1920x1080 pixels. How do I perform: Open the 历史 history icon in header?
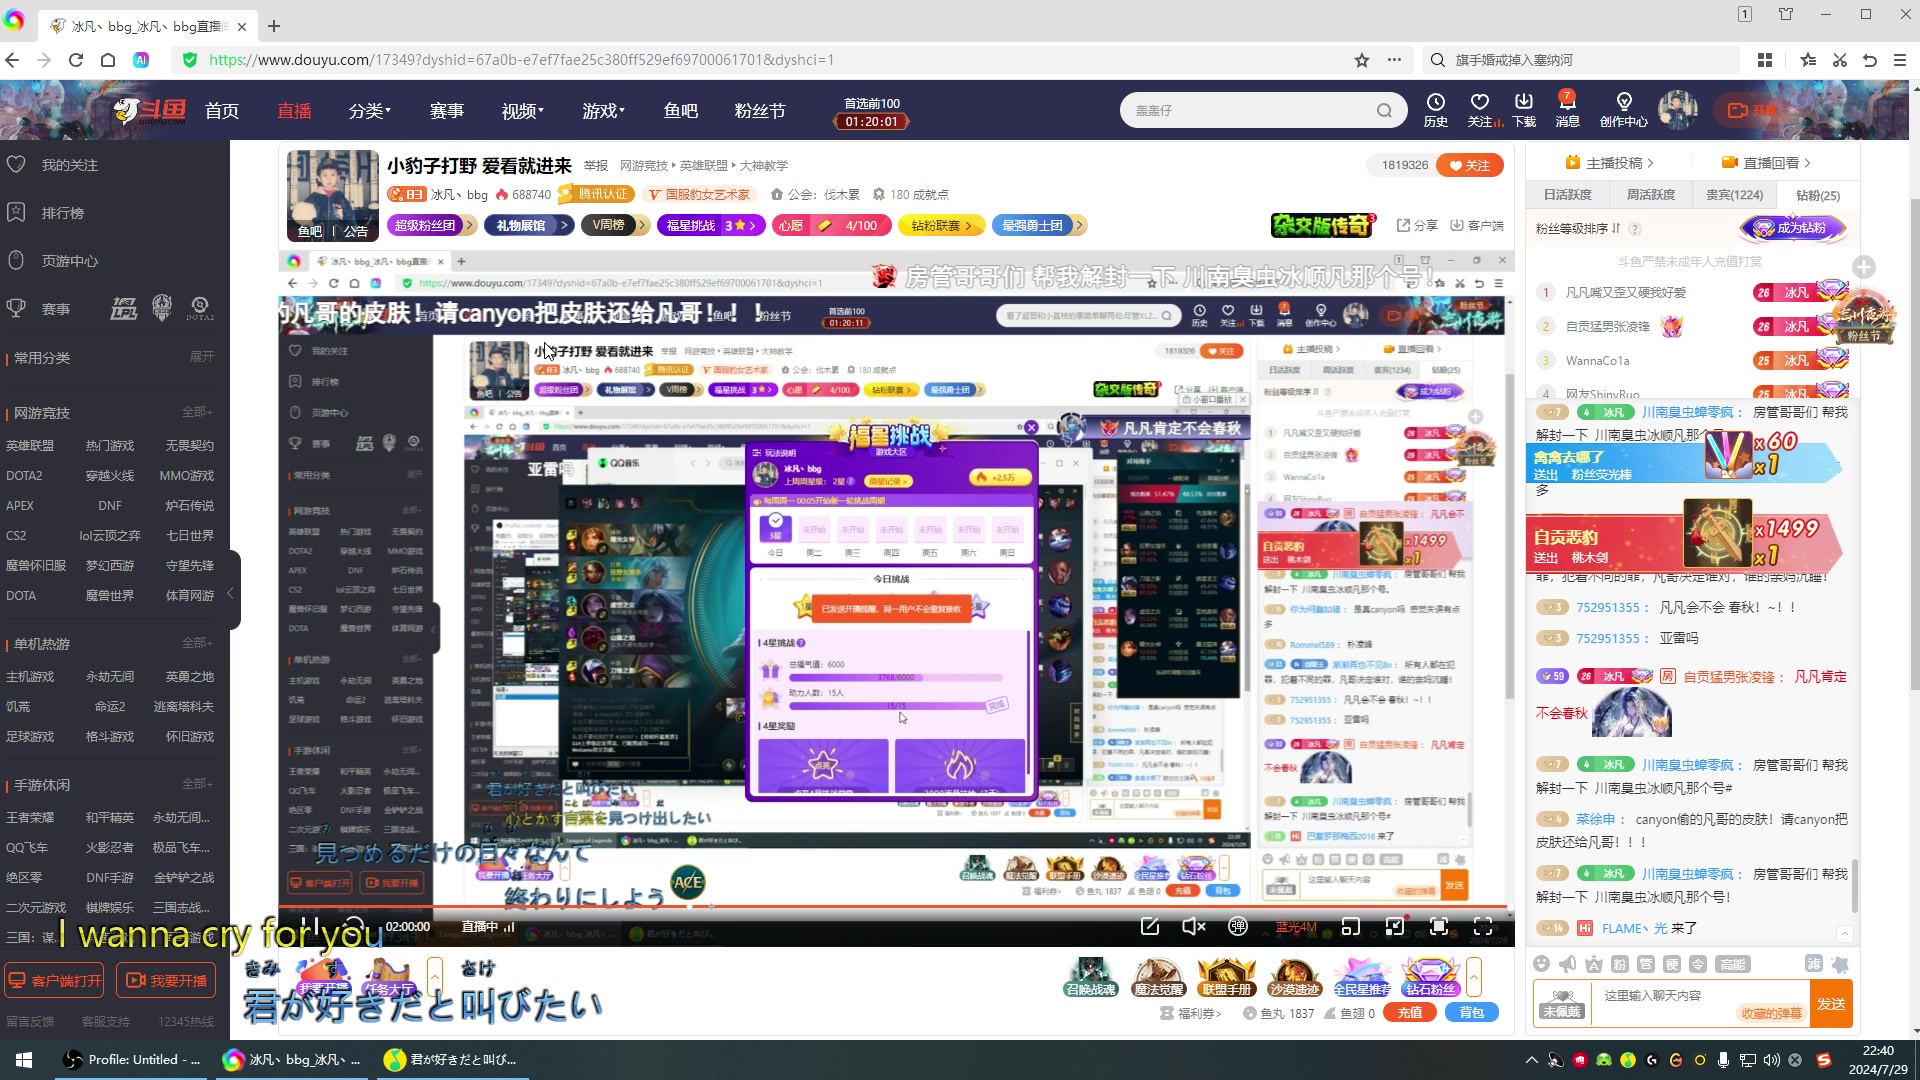1436,109
